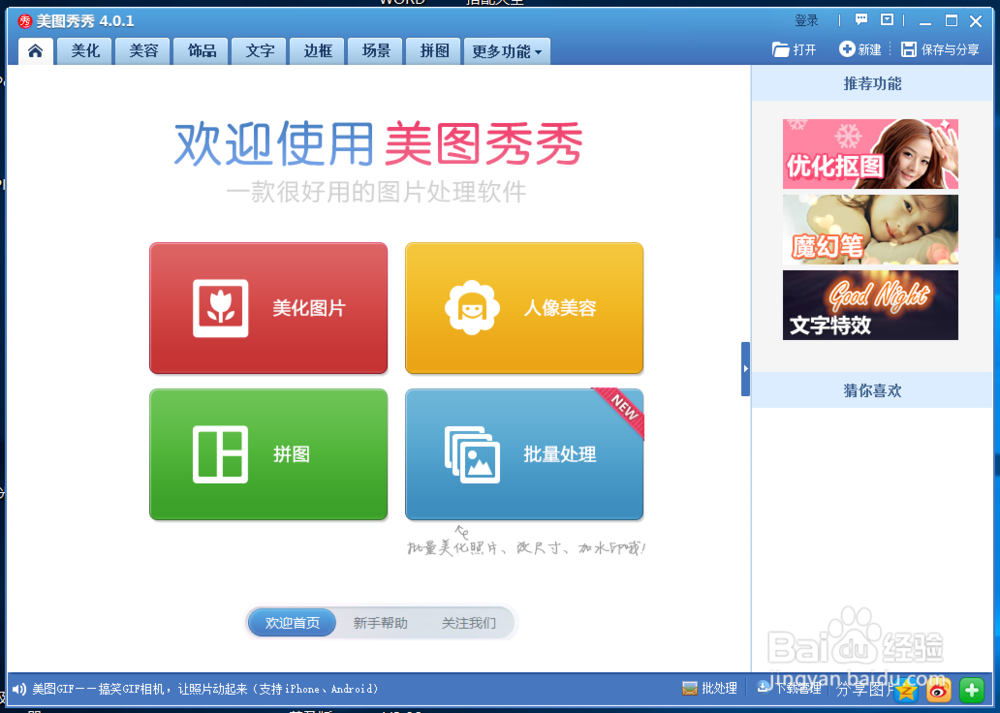The image size is (1000, 713).
Task: Minimize the 美图秀秀 window
Action: 925,22
